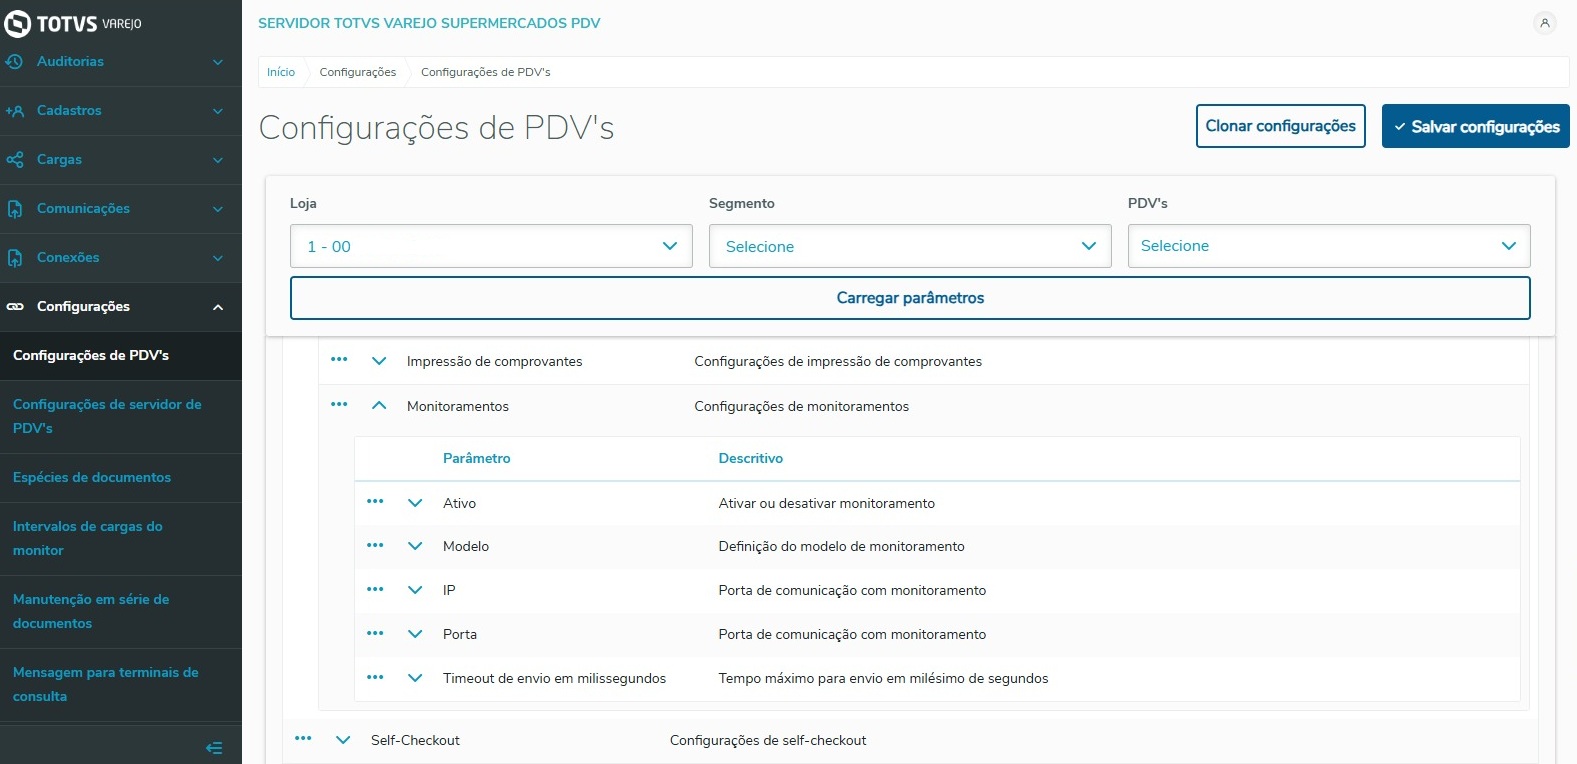The width and height of the screenshot is (1577, 764).
Task: Open options dots for Ativo parameter
Action: click(375, 502)
